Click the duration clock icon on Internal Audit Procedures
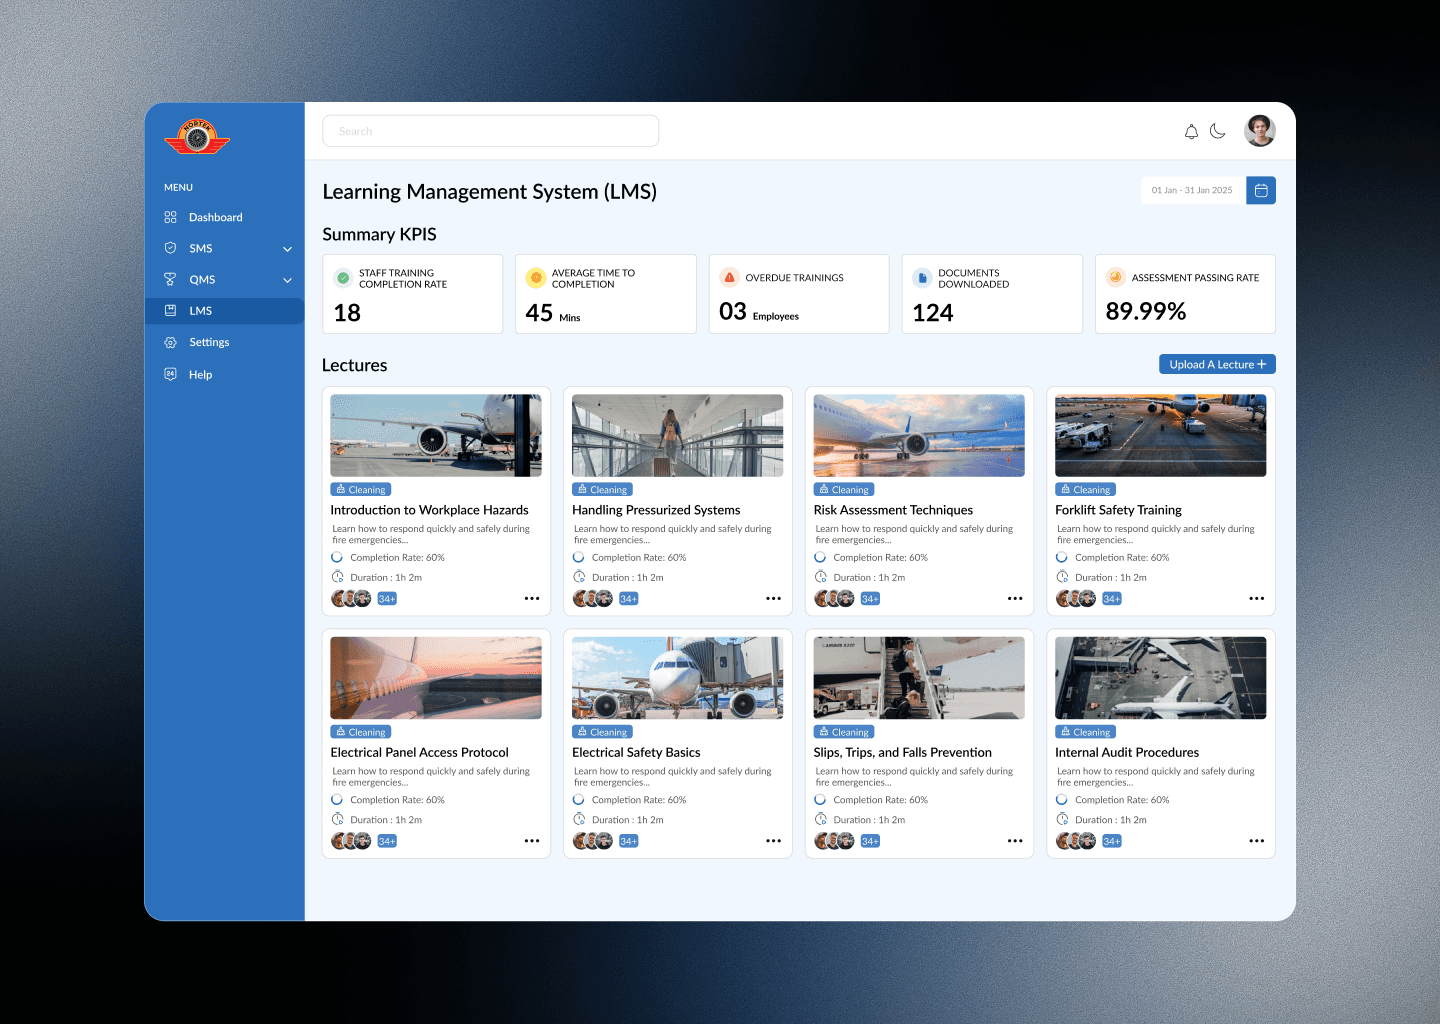The image size is (1440, 1024). [1062, 819]
